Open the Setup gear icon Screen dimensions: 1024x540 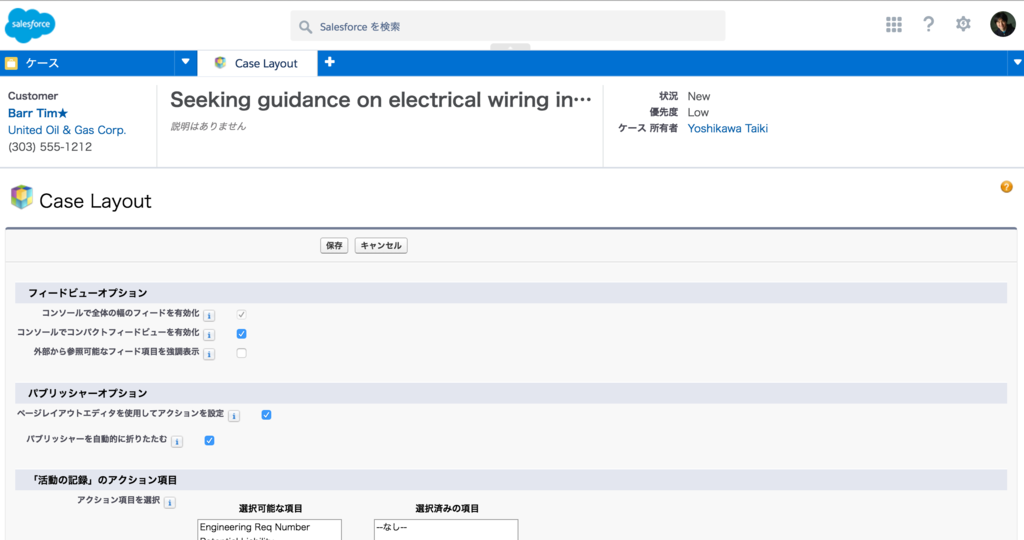pos(963,24)
